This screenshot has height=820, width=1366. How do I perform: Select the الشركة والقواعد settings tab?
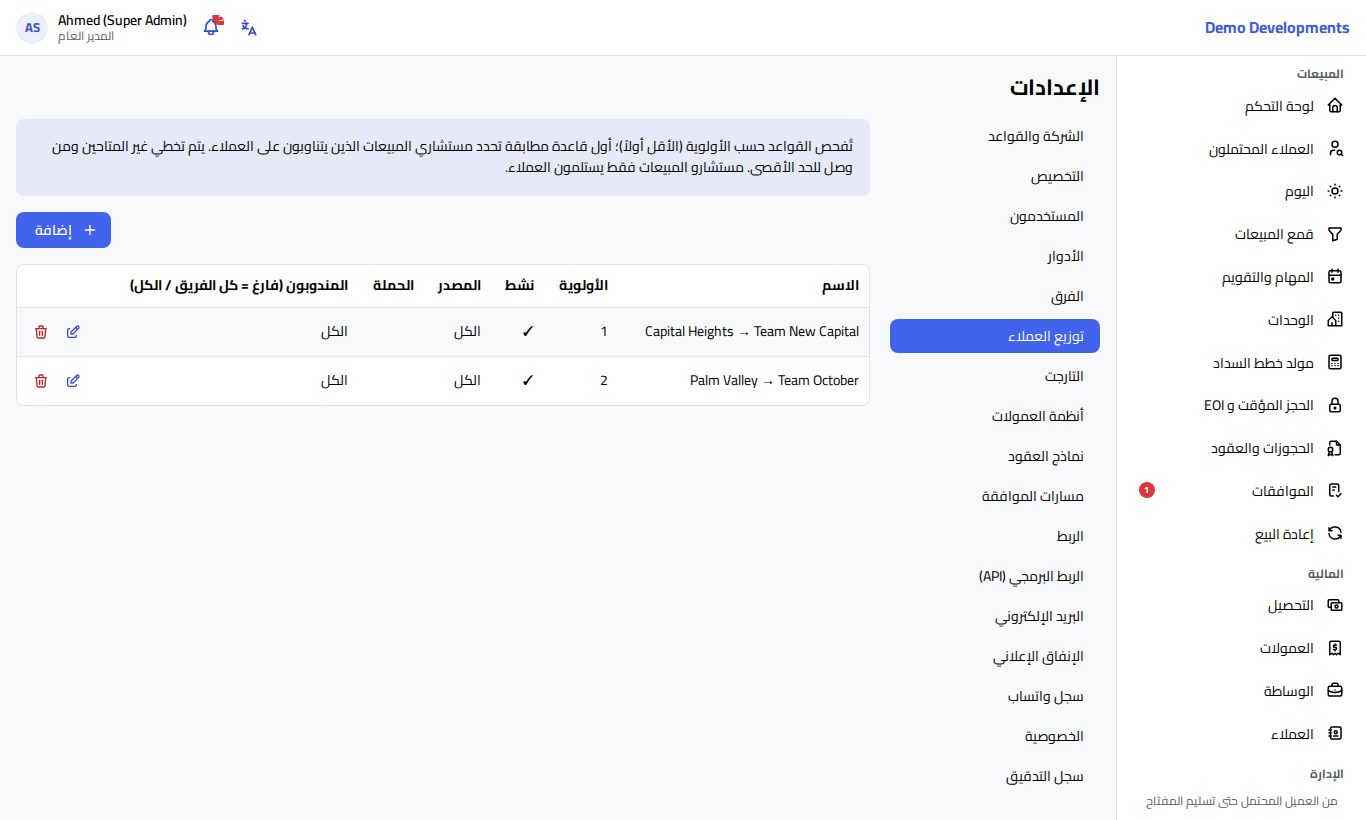click(995, 136)
